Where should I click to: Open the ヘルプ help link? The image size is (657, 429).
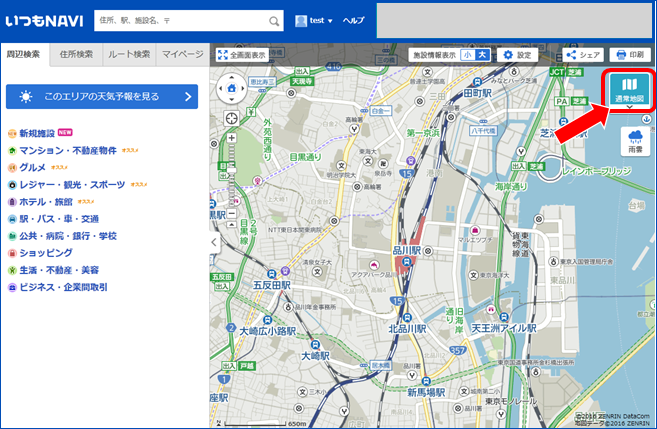click(353, 20)
